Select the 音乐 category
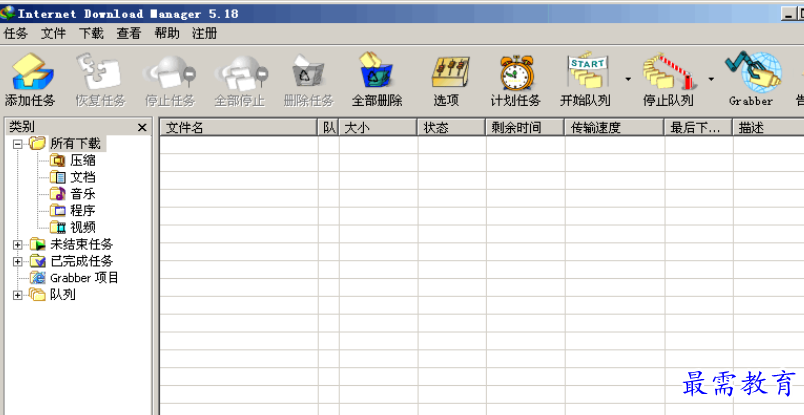This screenshot has height=415, width=804. (x=83, y=194)
